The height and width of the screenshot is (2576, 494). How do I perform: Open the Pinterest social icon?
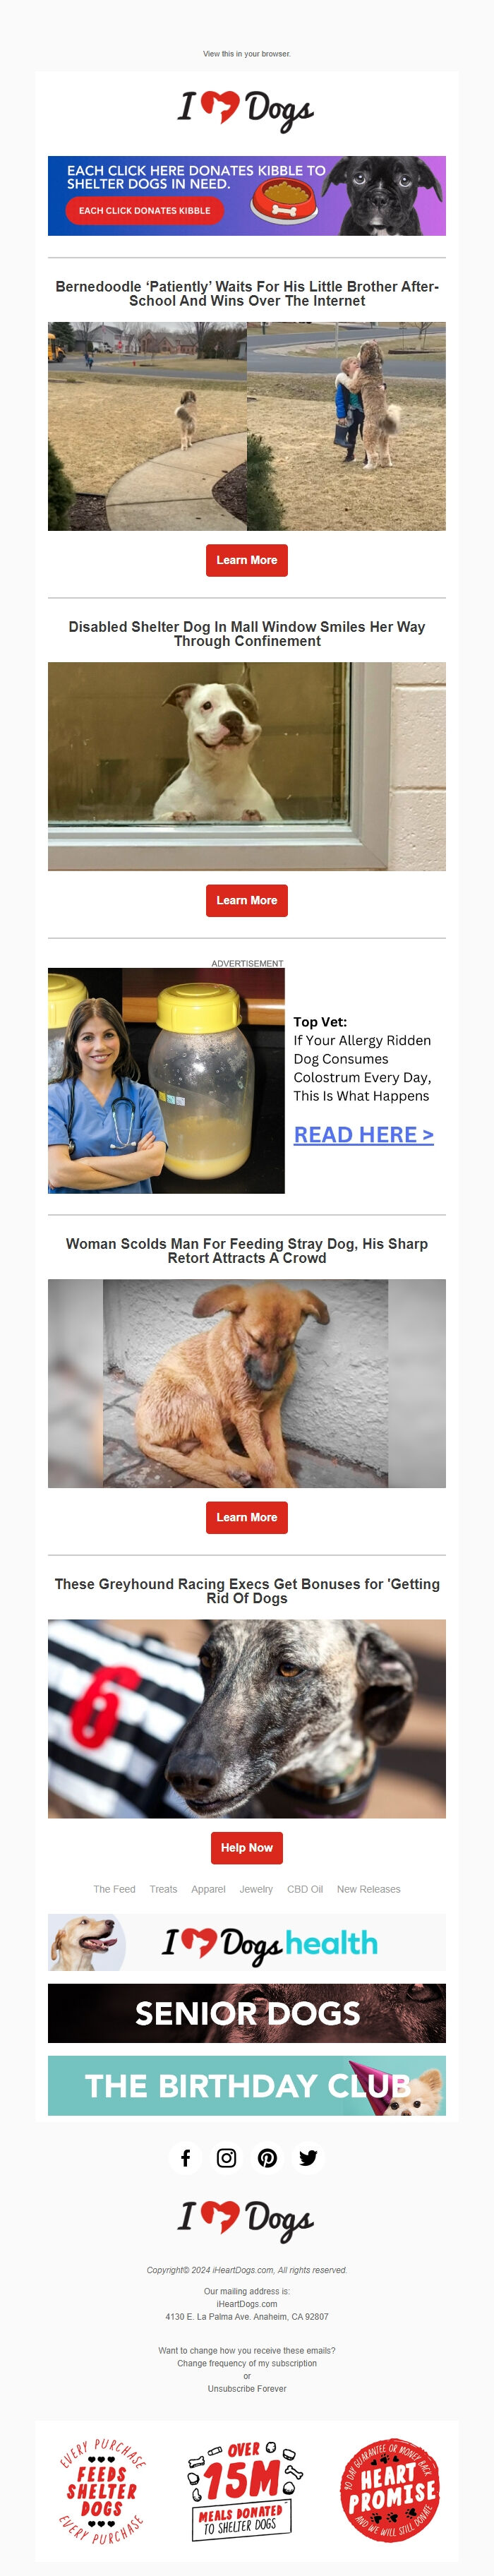pos(267,2157)
